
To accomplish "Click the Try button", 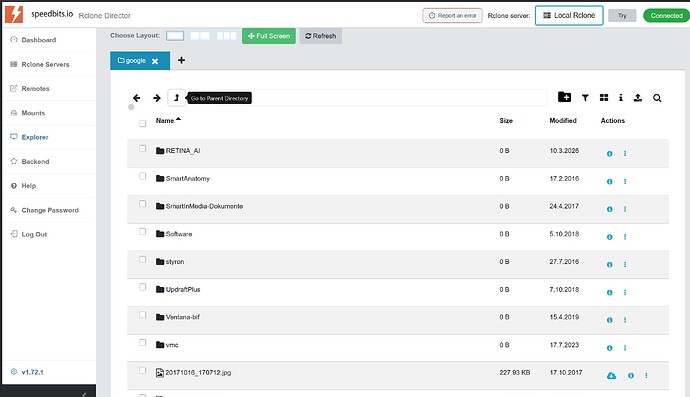I will click(622, 15).
